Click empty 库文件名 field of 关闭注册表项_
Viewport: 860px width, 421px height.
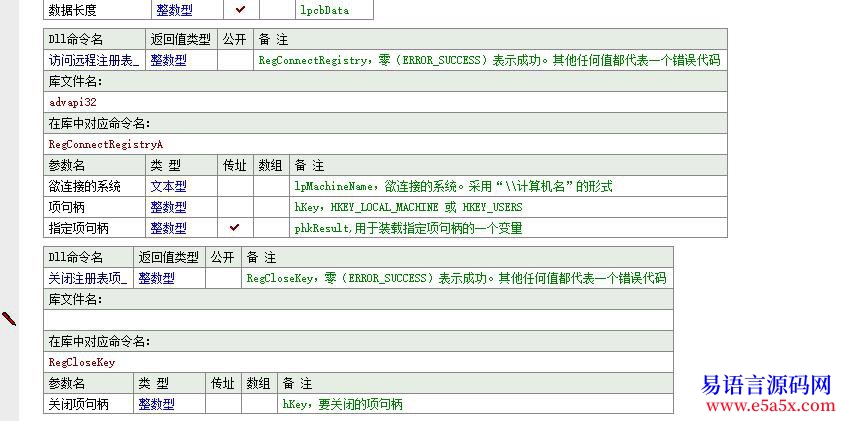(x=358, y=320)
